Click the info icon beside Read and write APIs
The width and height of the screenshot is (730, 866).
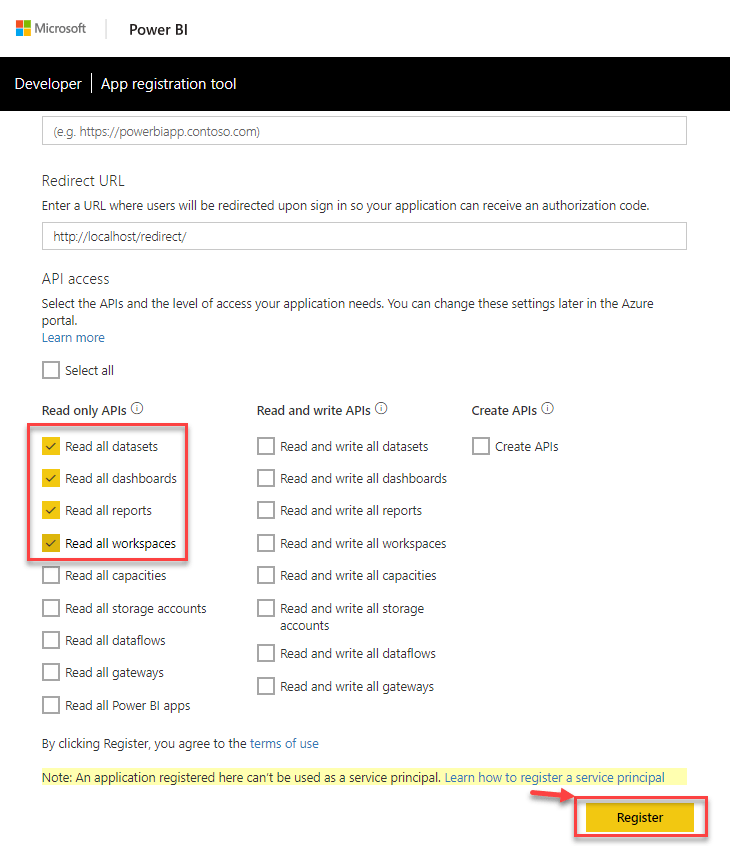click(381, 409)
